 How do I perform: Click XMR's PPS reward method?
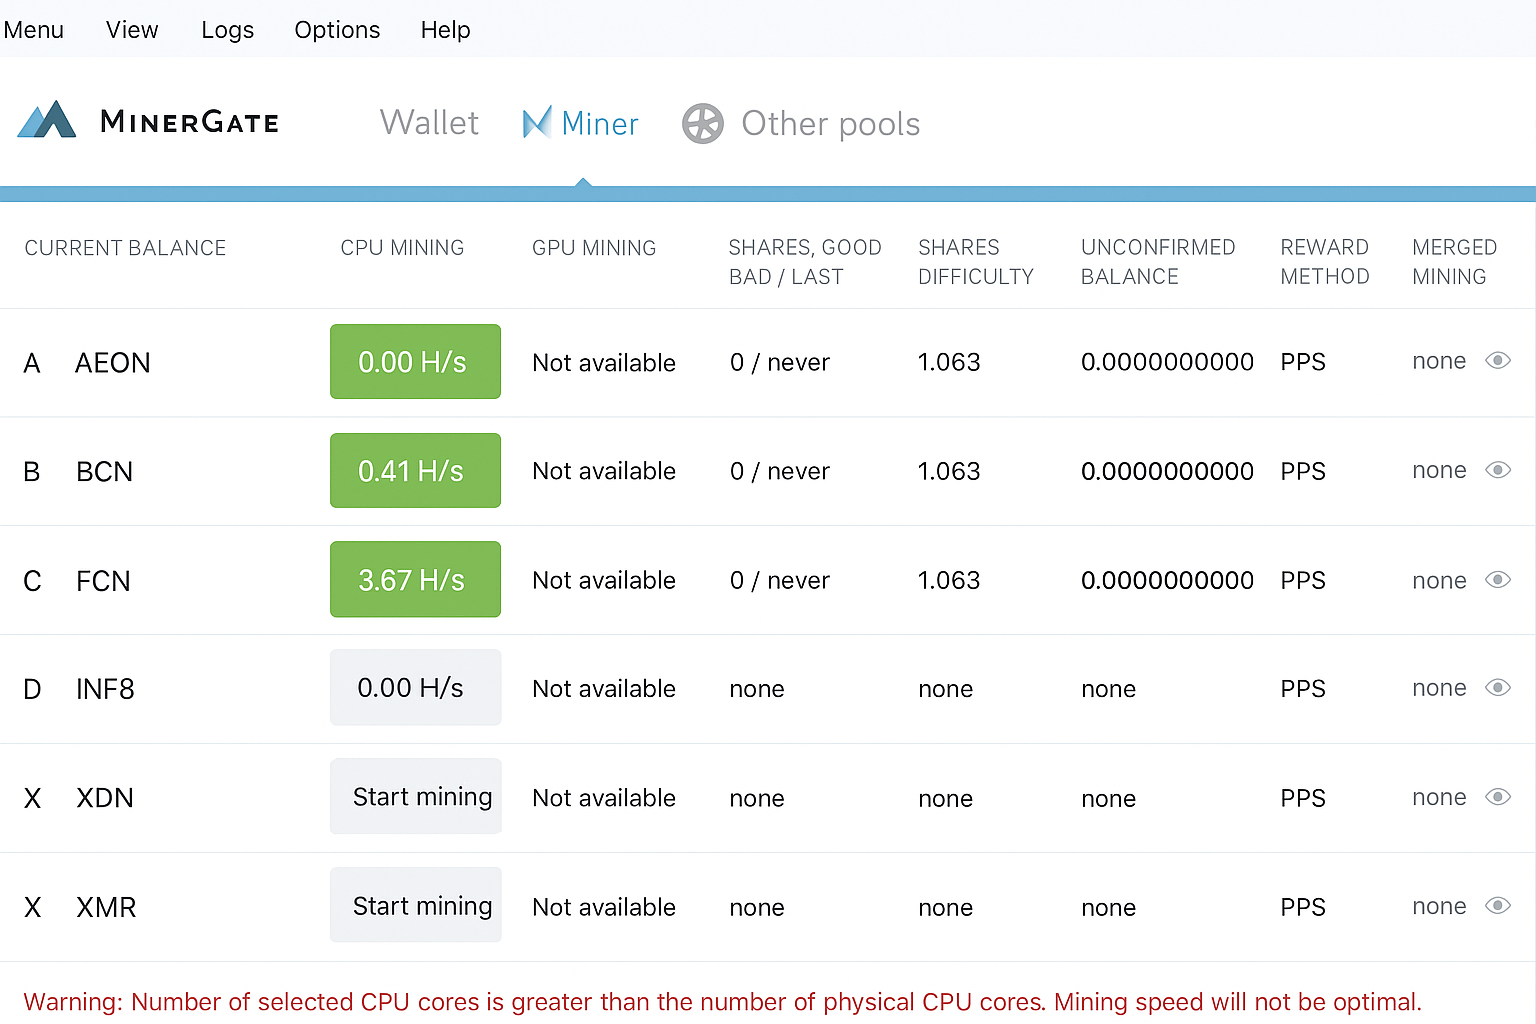tap(1303, 907)
